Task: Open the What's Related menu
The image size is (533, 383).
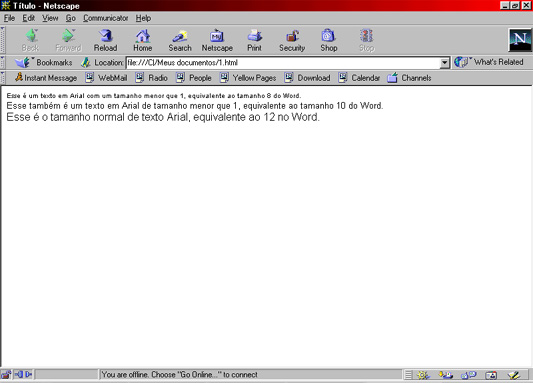Action: [x=488, y=62]
